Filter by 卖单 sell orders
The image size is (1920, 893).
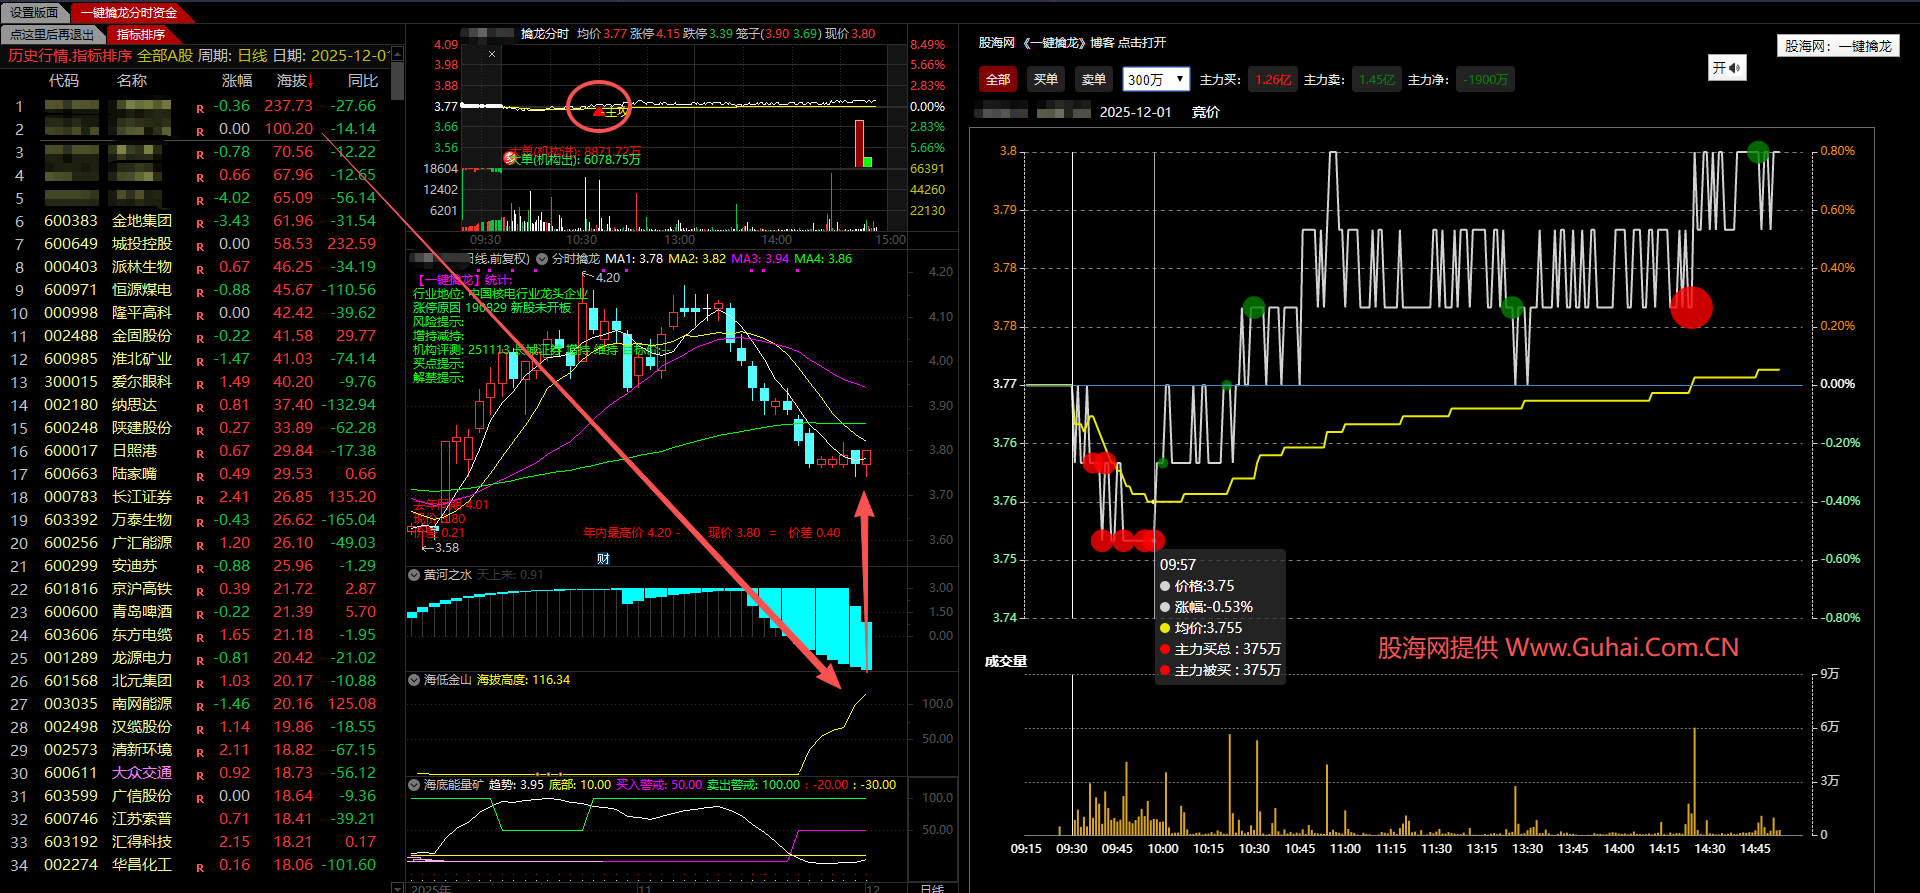tap(1094, 80)
